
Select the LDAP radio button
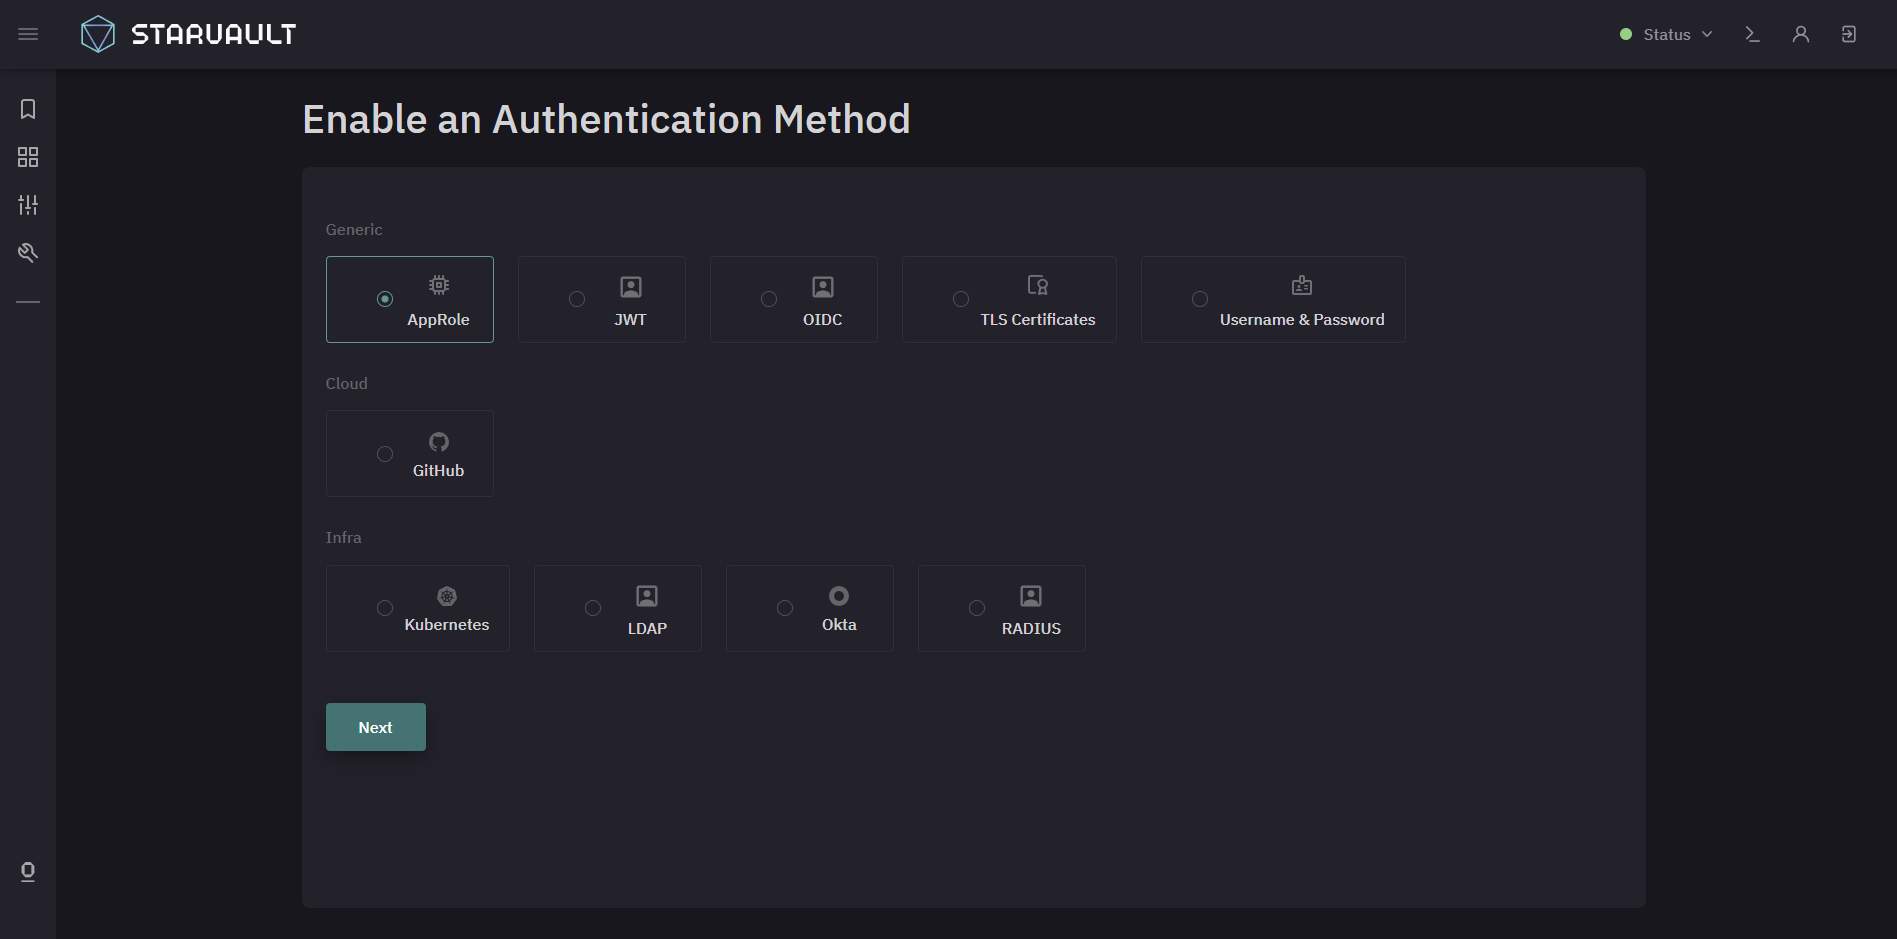(x=593, y=608)
